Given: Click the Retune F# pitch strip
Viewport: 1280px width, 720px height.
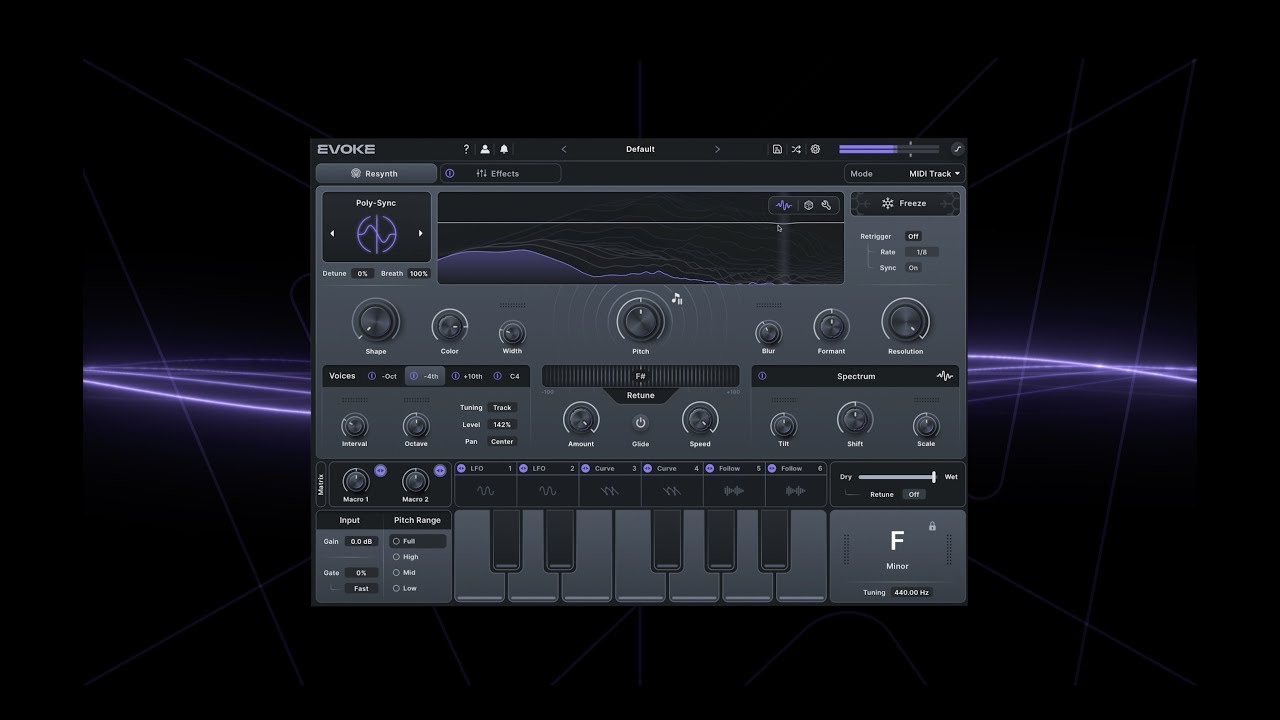Looking at the screenshot, I should [641, 376].
